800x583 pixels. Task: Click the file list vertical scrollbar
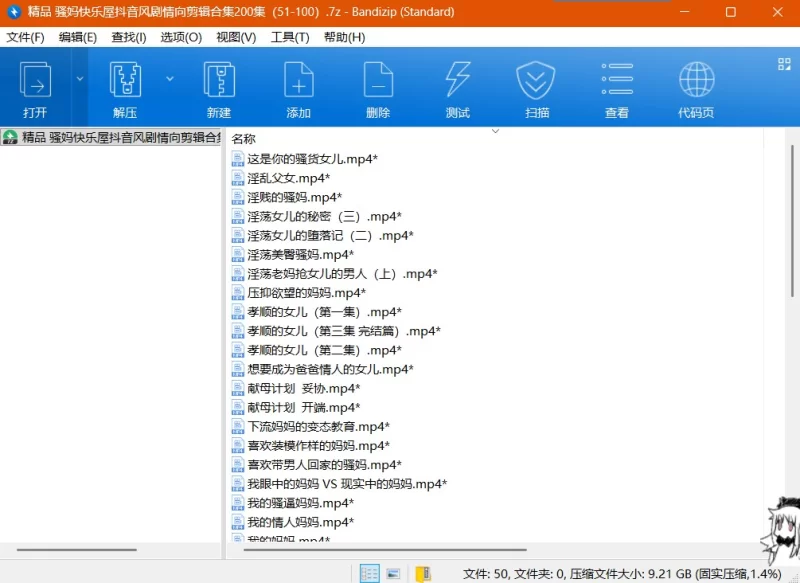(x=792, y=220)
